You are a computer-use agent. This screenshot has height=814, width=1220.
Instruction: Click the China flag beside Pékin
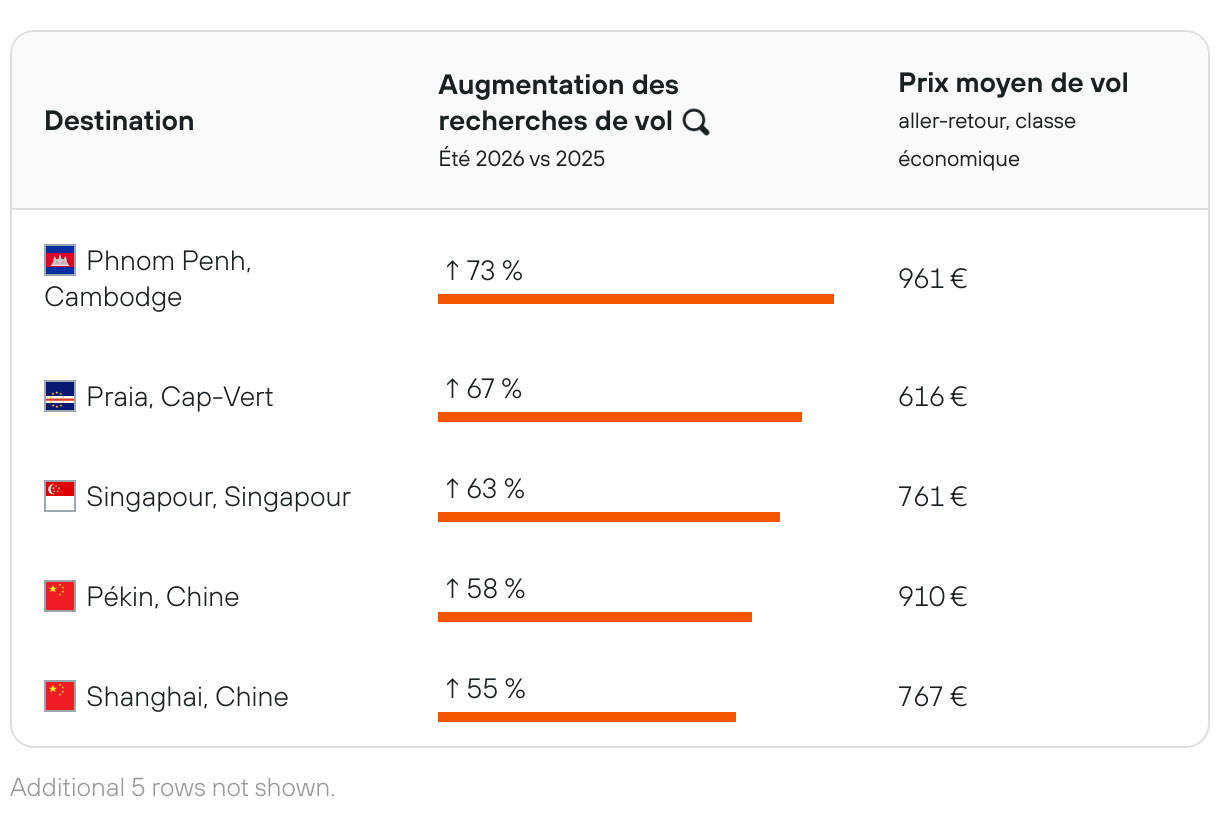click(x=60, y=597)
